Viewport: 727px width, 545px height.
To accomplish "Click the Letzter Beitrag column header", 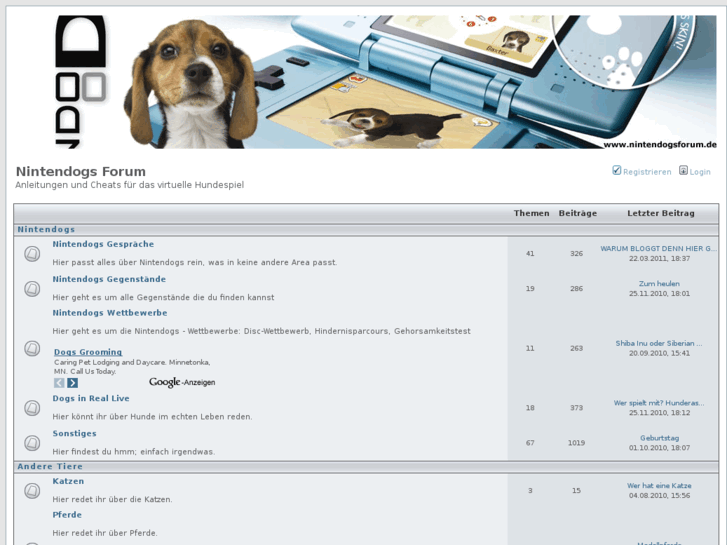I will (x=661, y=213).
